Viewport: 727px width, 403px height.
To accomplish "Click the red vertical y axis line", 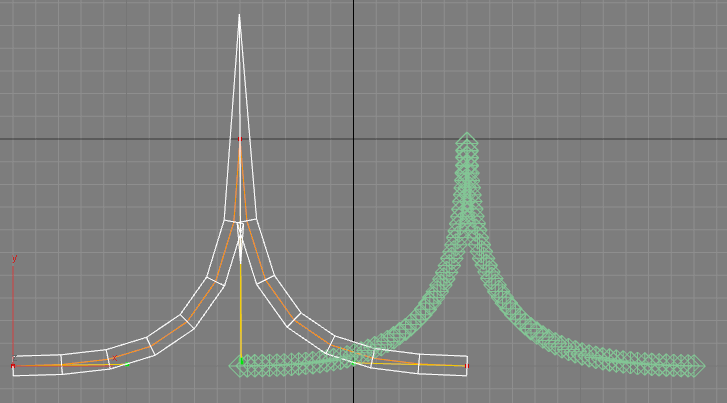I will [13, 310].
